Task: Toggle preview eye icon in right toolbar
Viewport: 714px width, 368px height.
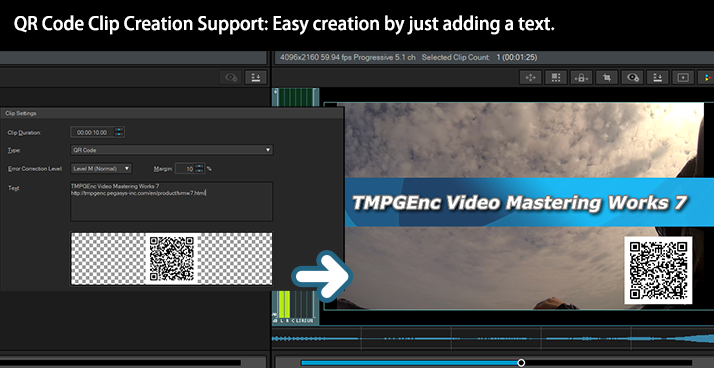Action: (632, 77)
